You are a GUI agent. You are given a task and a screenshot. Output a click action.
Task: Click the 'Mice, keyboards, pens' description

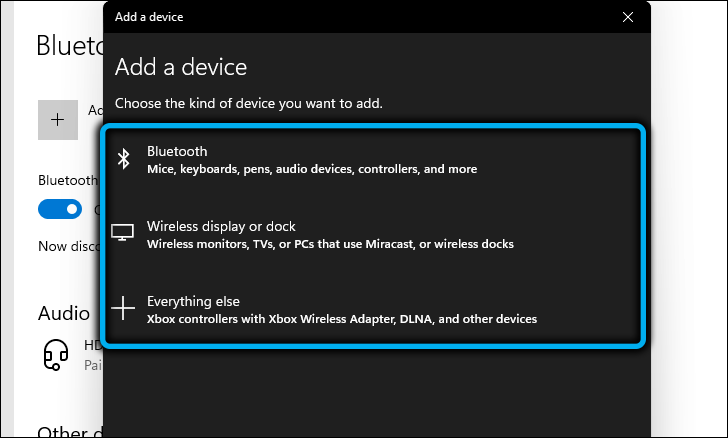coord(311,169)
